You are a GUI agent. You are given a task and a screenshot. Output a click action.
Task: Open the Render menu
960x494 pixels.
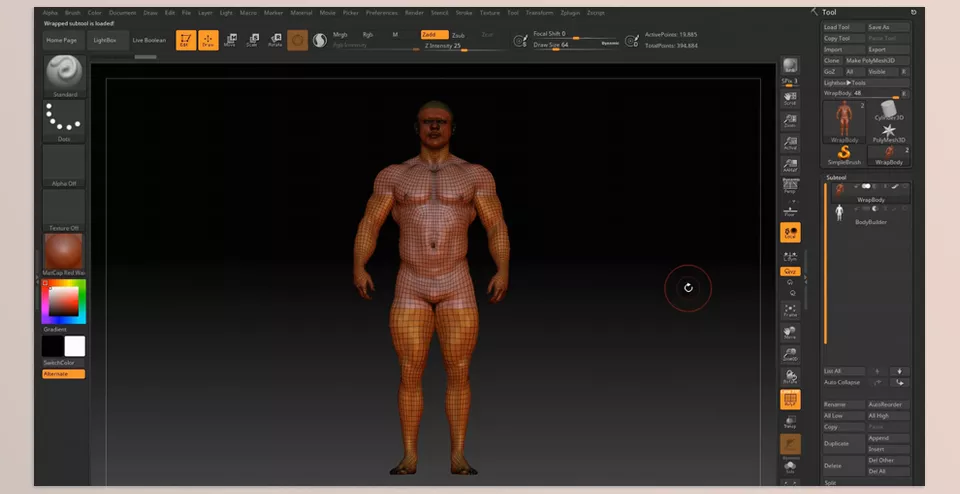[x=414, y=13]
